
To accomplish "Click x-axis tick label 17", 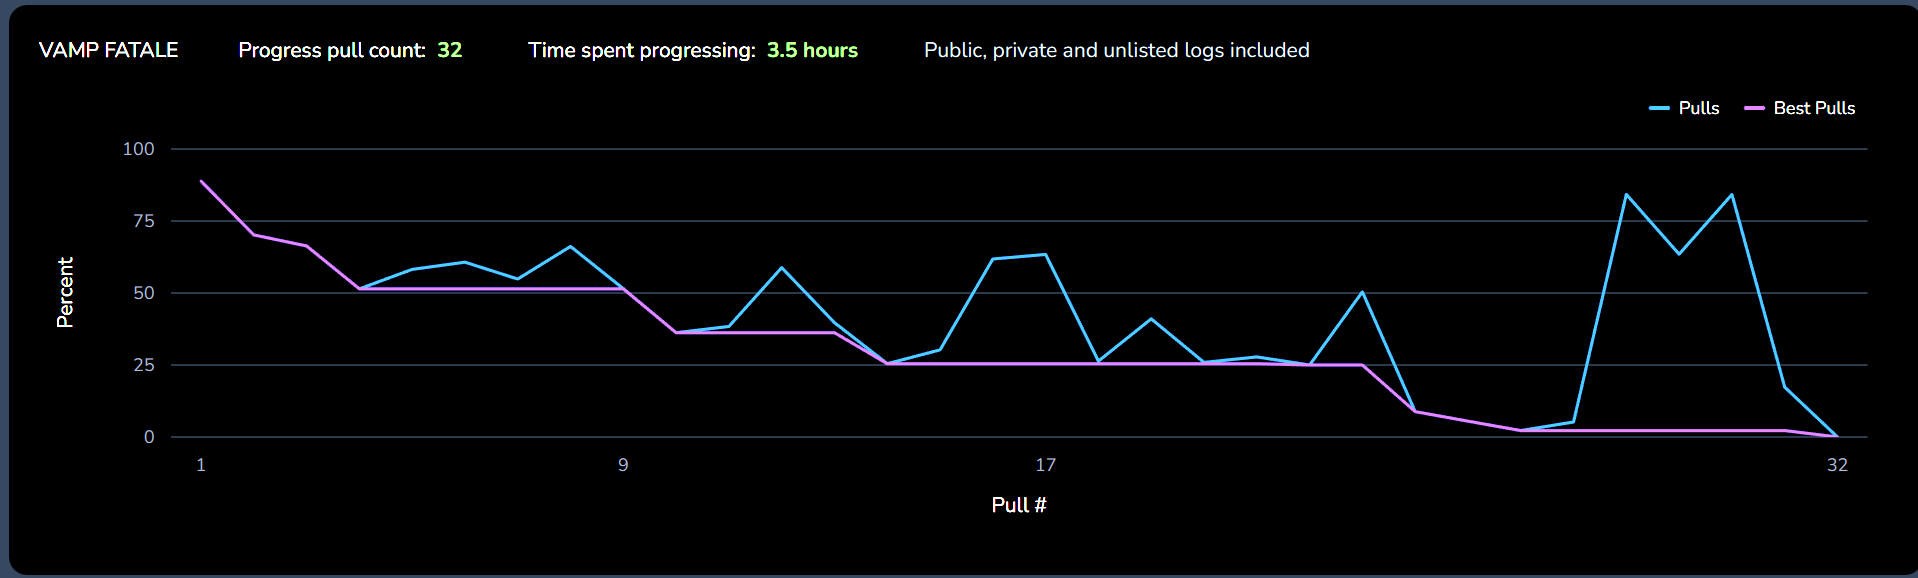I will (x=1045, y=465).
